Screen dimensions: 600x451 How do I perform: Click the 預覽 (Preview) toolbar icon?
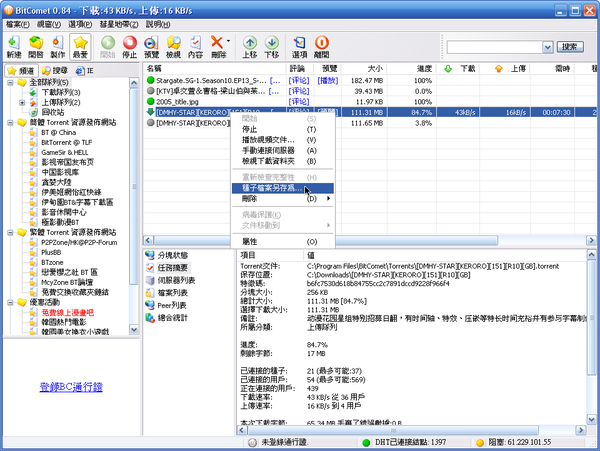152,47
